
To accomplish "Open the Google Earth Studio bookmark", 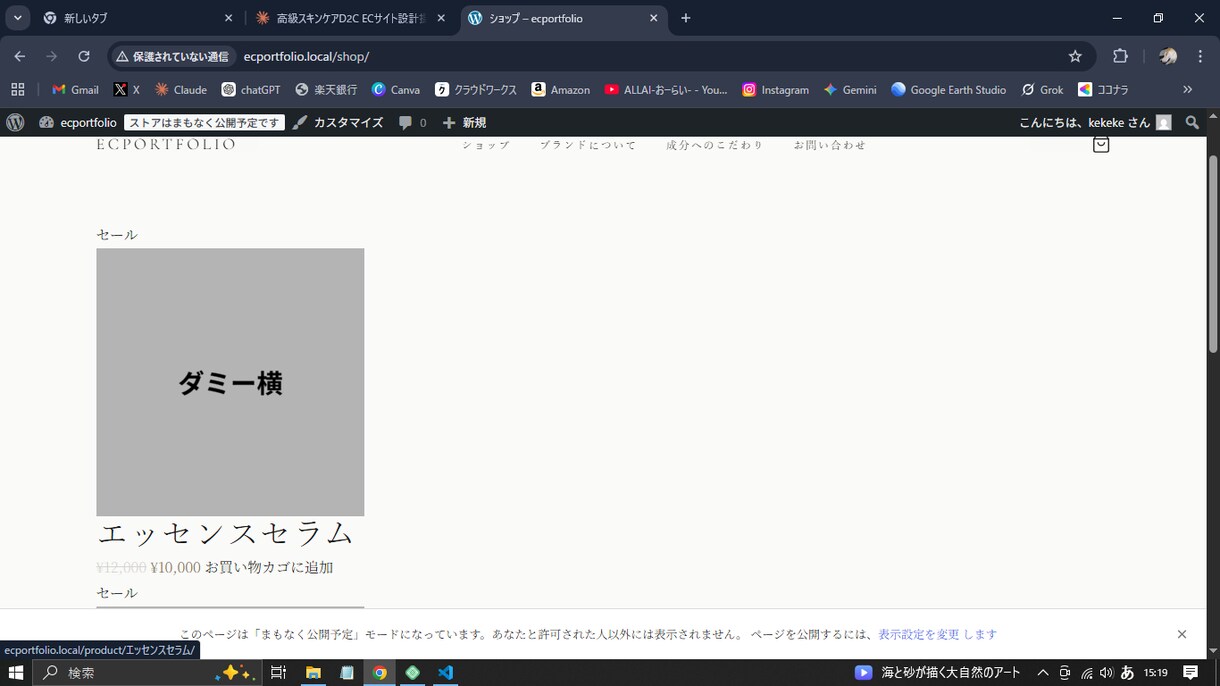I will click(x=948, y=89).
